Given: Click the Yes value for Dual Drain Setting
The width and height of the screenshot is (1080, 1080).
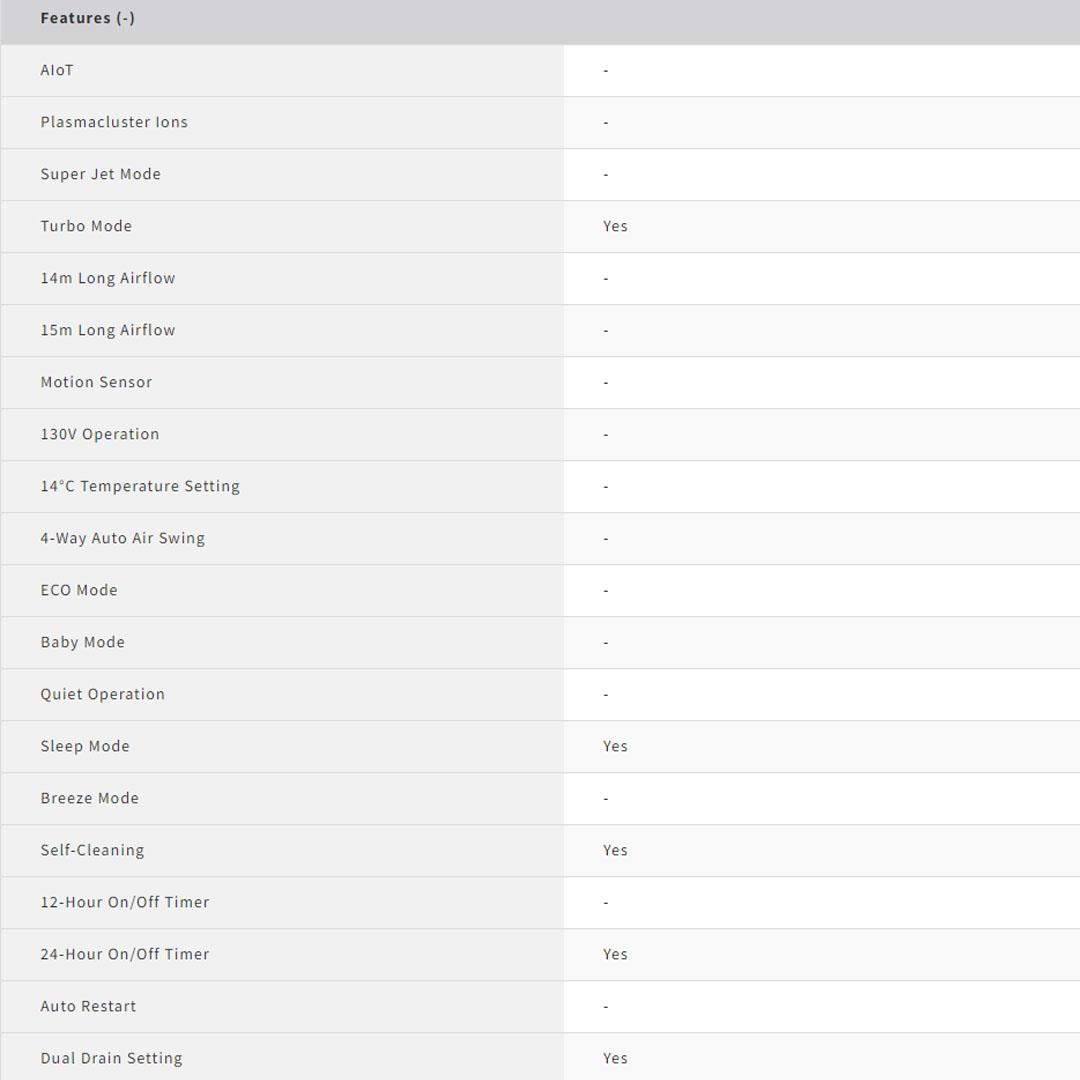Looking at the screenshot, I should coord(615,1059).
